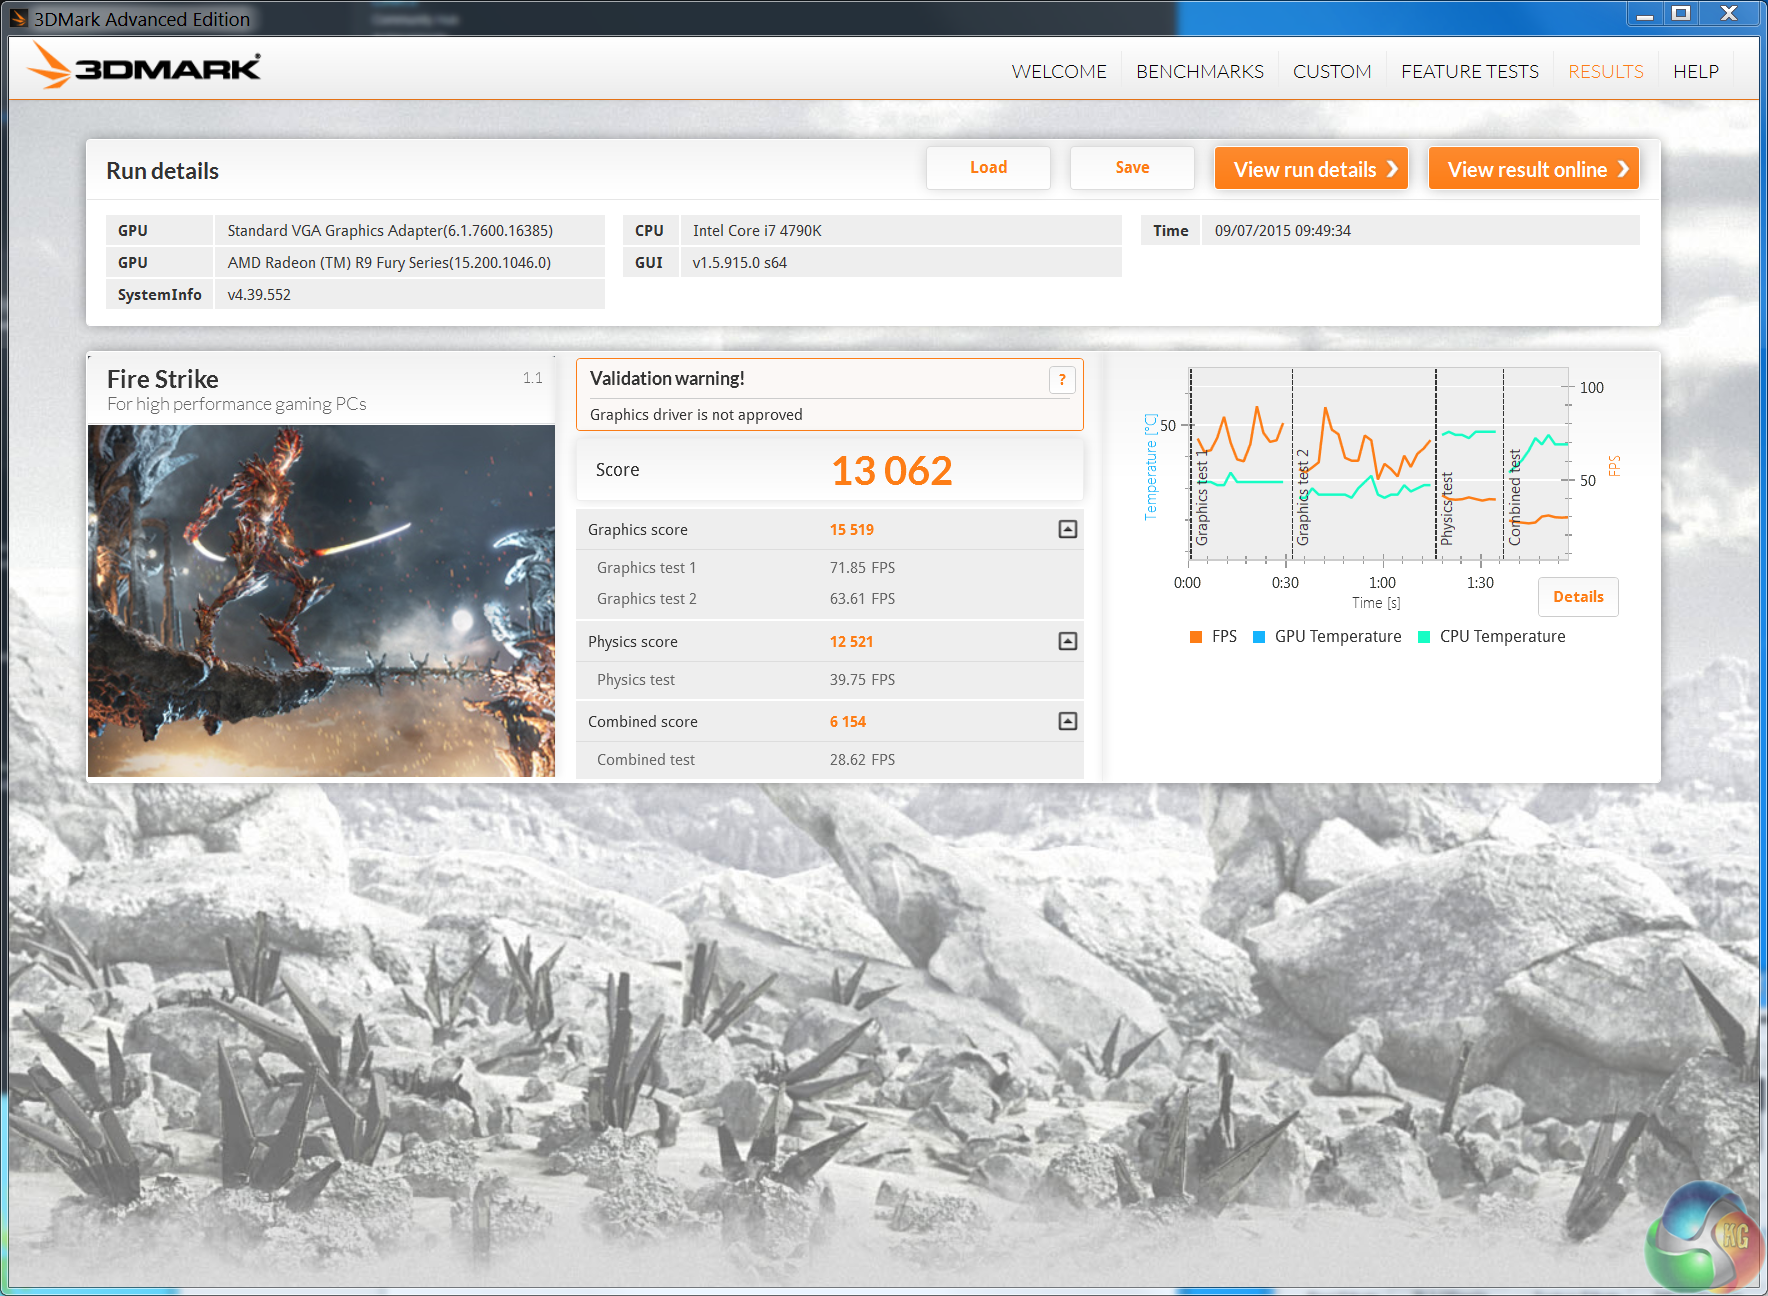Image resolution: width=1768 pixels, height=1296 pixels.
Task: Go to the CUSTOM tab
Action: [x=1331, y=72]
